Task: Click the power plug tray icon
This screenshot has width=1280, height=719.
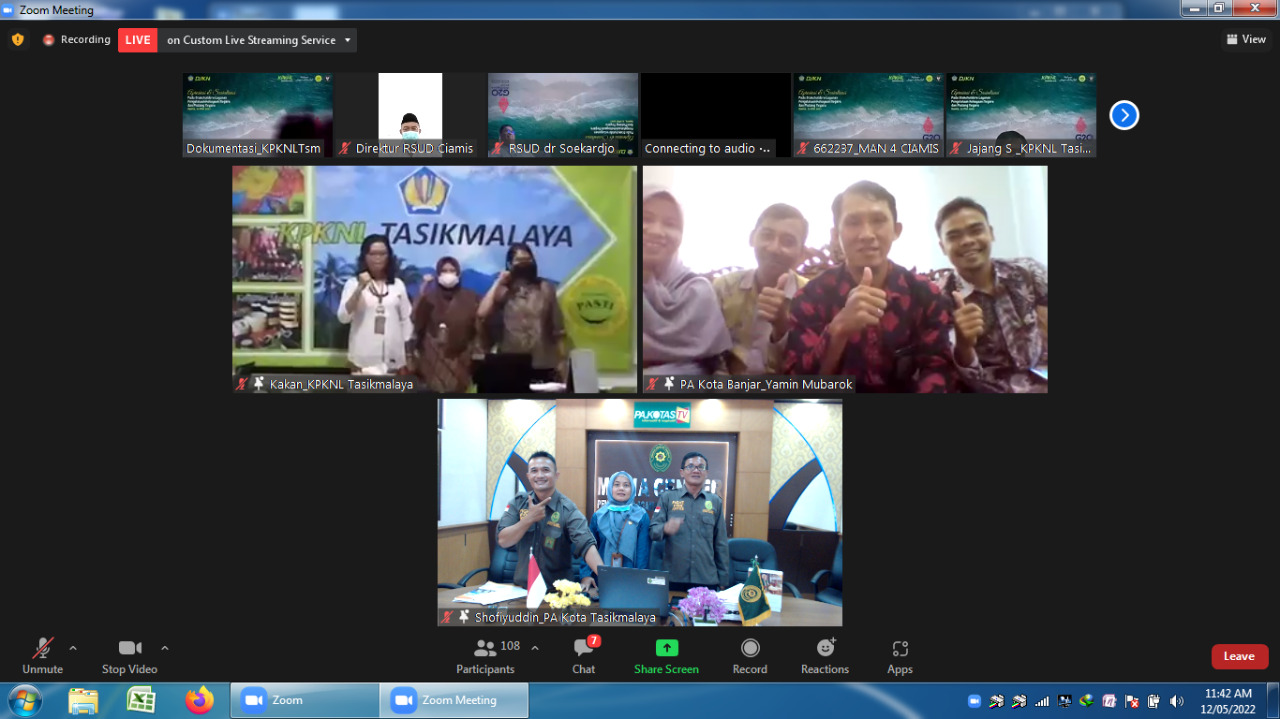Action: click(1154, 701)
